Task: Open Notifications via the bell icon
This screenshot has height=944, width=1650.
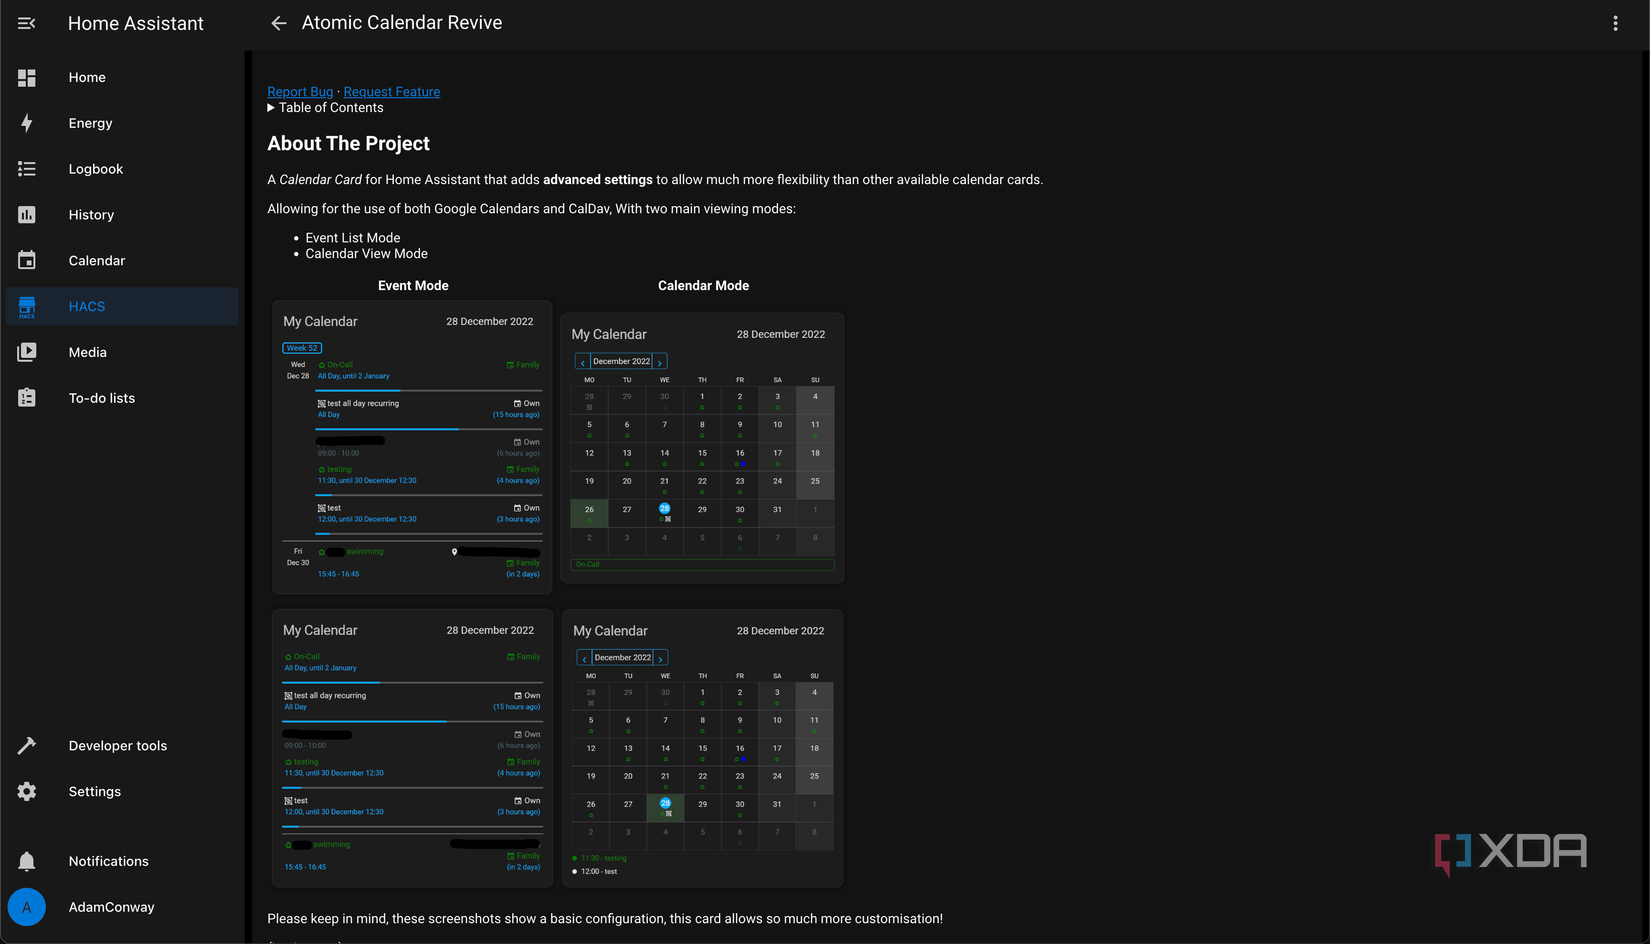Action: (x=27, y=861)
